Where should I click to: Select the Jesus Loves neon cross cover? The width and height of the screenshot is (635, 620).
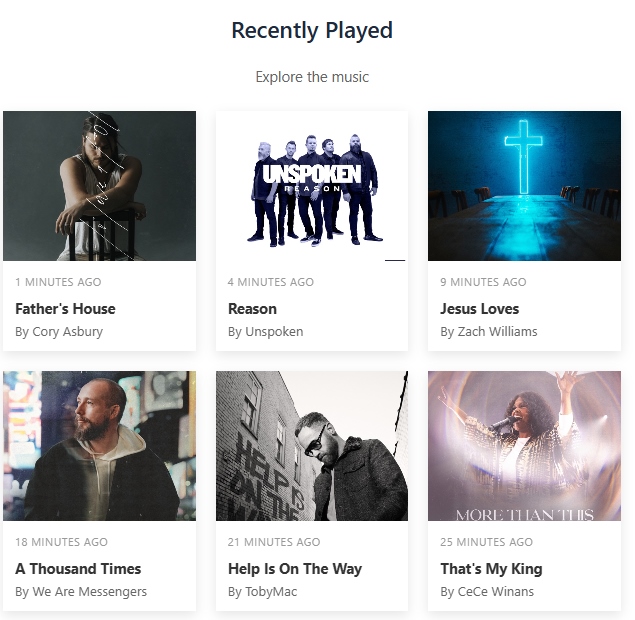(x=524, y=186)
